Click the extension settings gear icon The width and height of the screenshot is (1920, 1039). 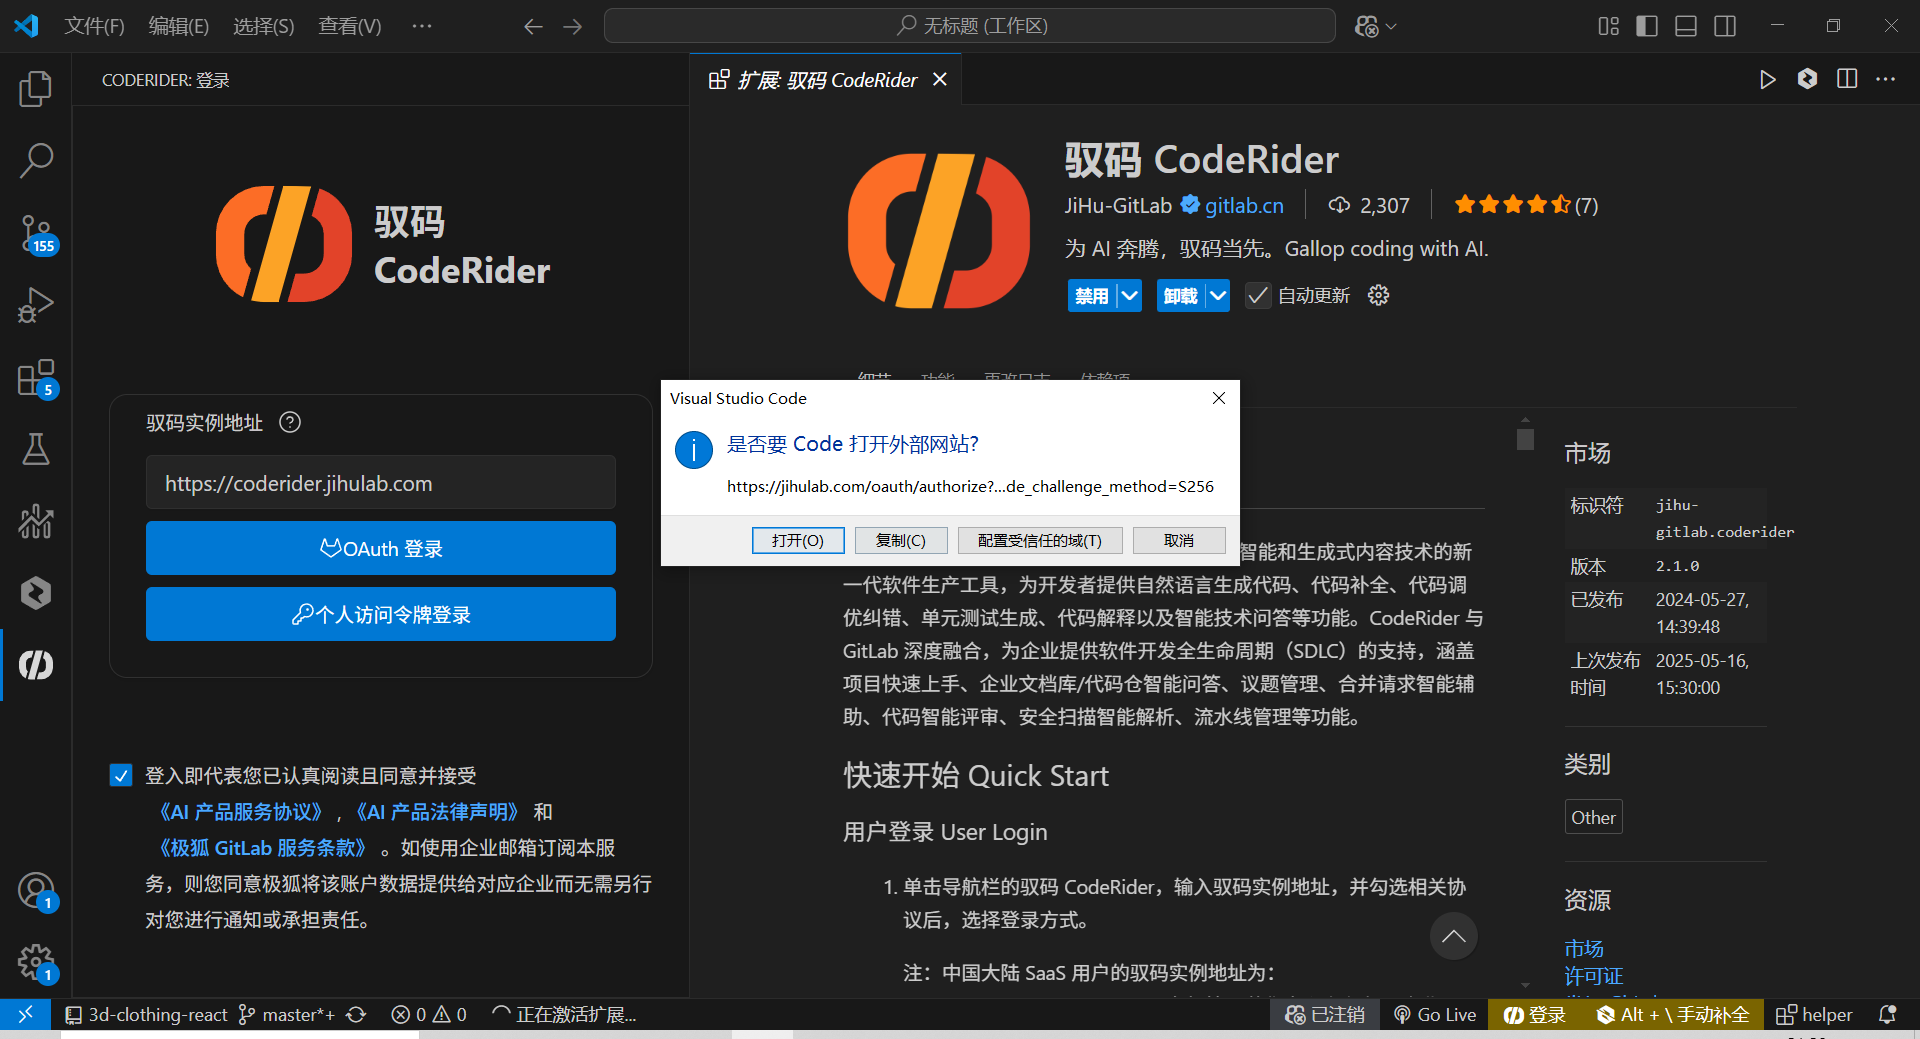[x=1378, y=296]
